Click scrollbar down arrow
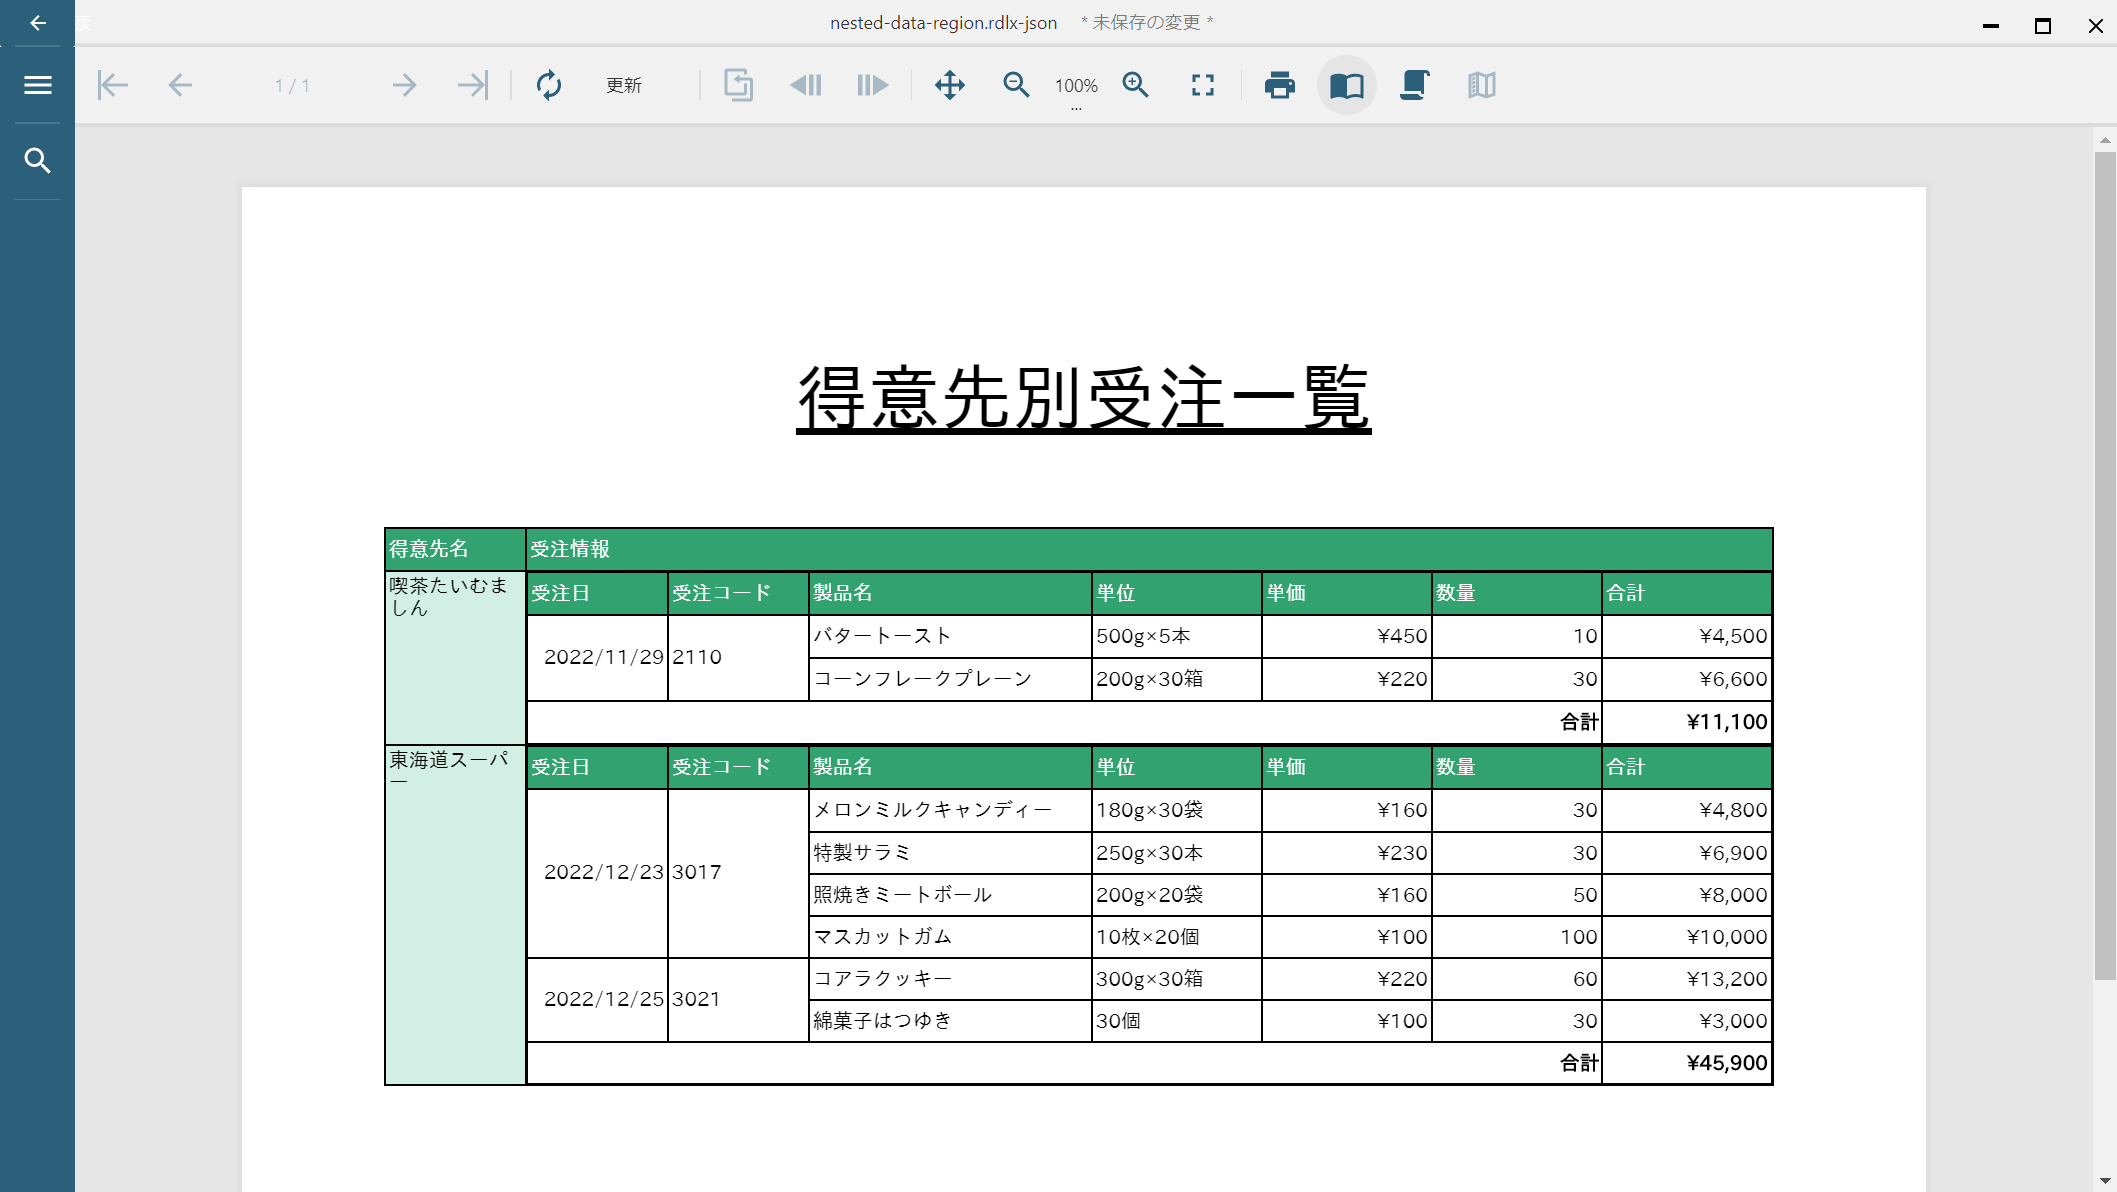 [2105, 1181]
